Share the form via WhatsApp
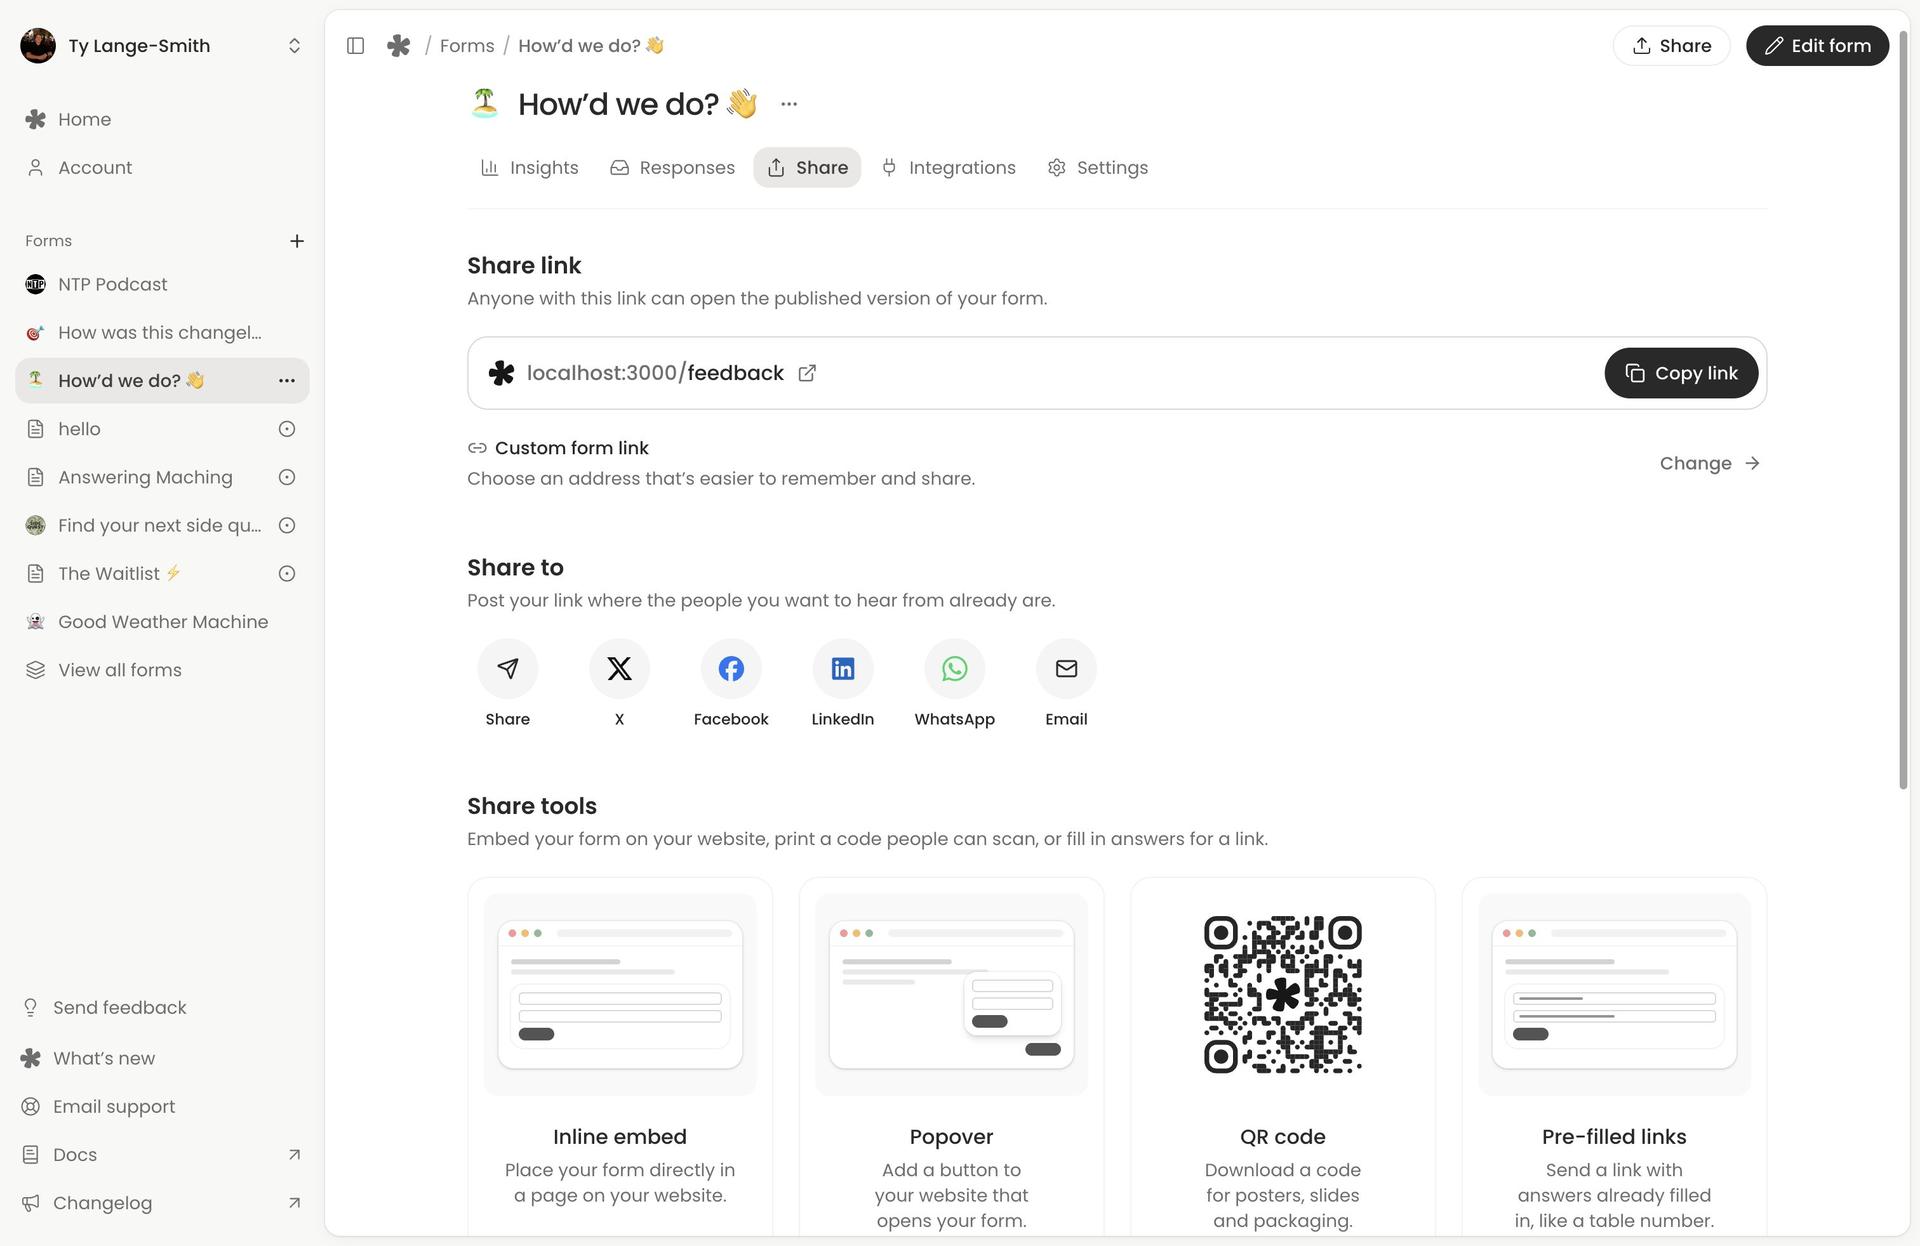This screenshot has height=1246, width=1920. click(955, 668)
